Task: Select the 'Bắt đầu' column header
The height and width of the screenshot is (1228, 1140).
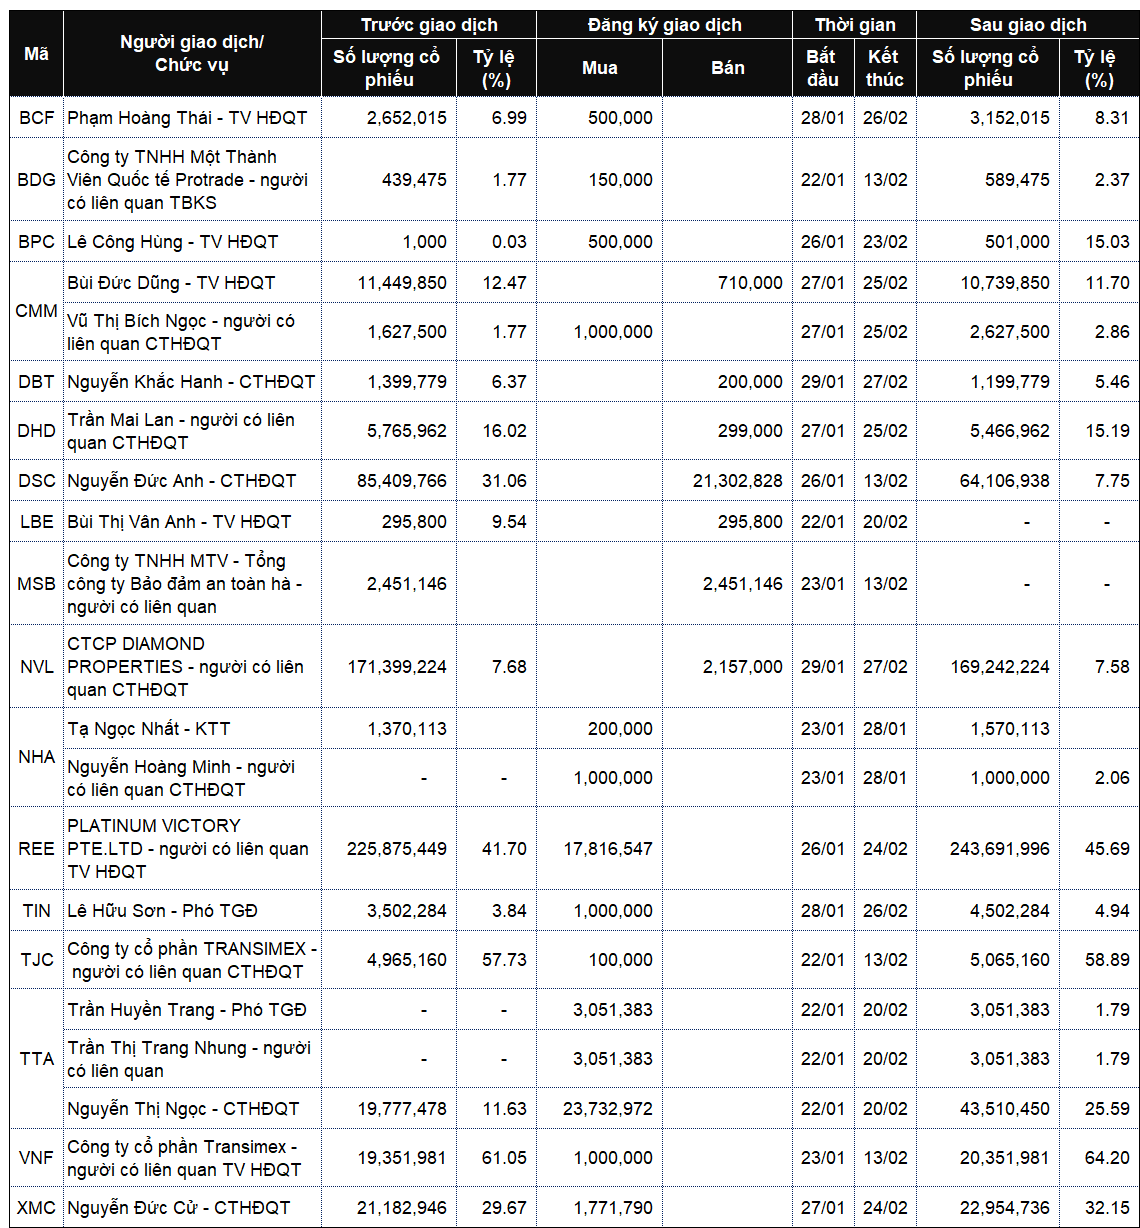Action: click(x=822, y=68)
